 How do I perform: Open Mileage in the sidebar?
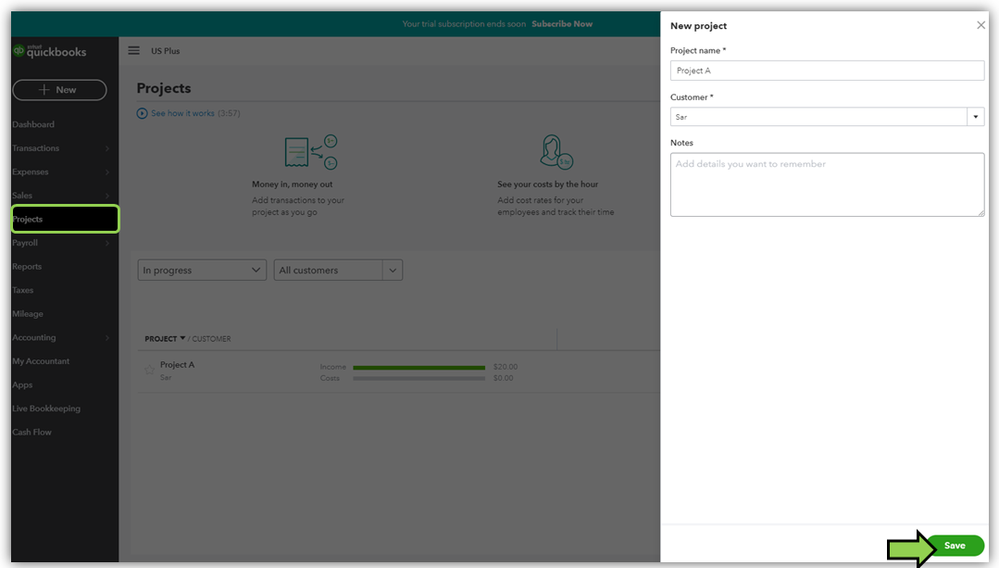coord(27,314)
